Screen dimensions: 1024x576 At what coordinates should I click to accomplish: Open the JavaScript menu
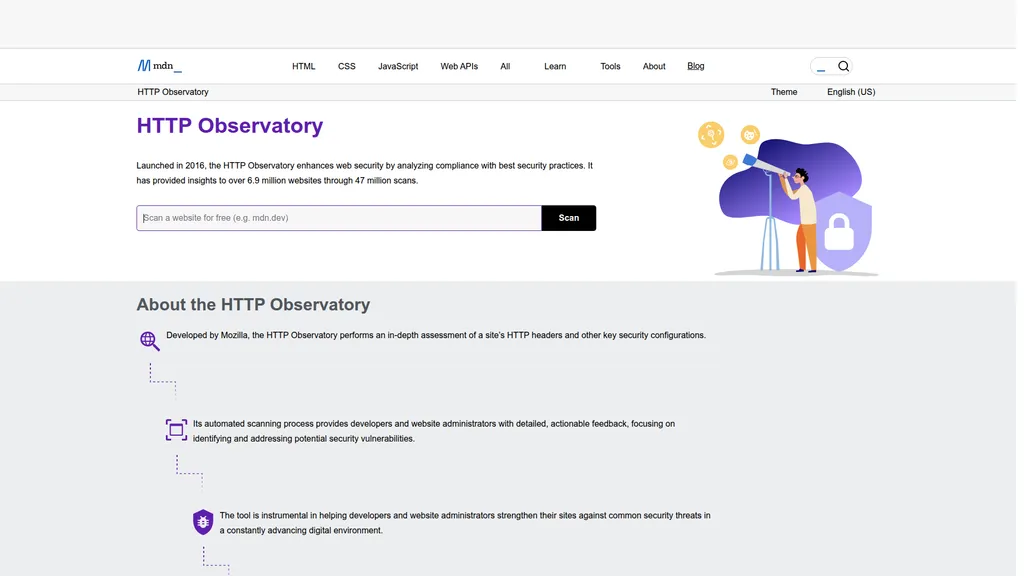pyautogui.click(x=398, y=66)
